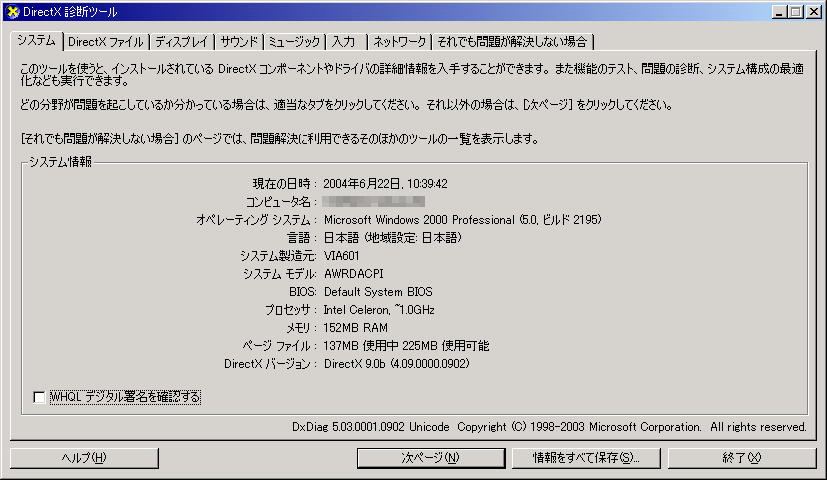Click the date value 2004年6月22日, 10:39:42
827x480 pixels.
pos(385,184)
